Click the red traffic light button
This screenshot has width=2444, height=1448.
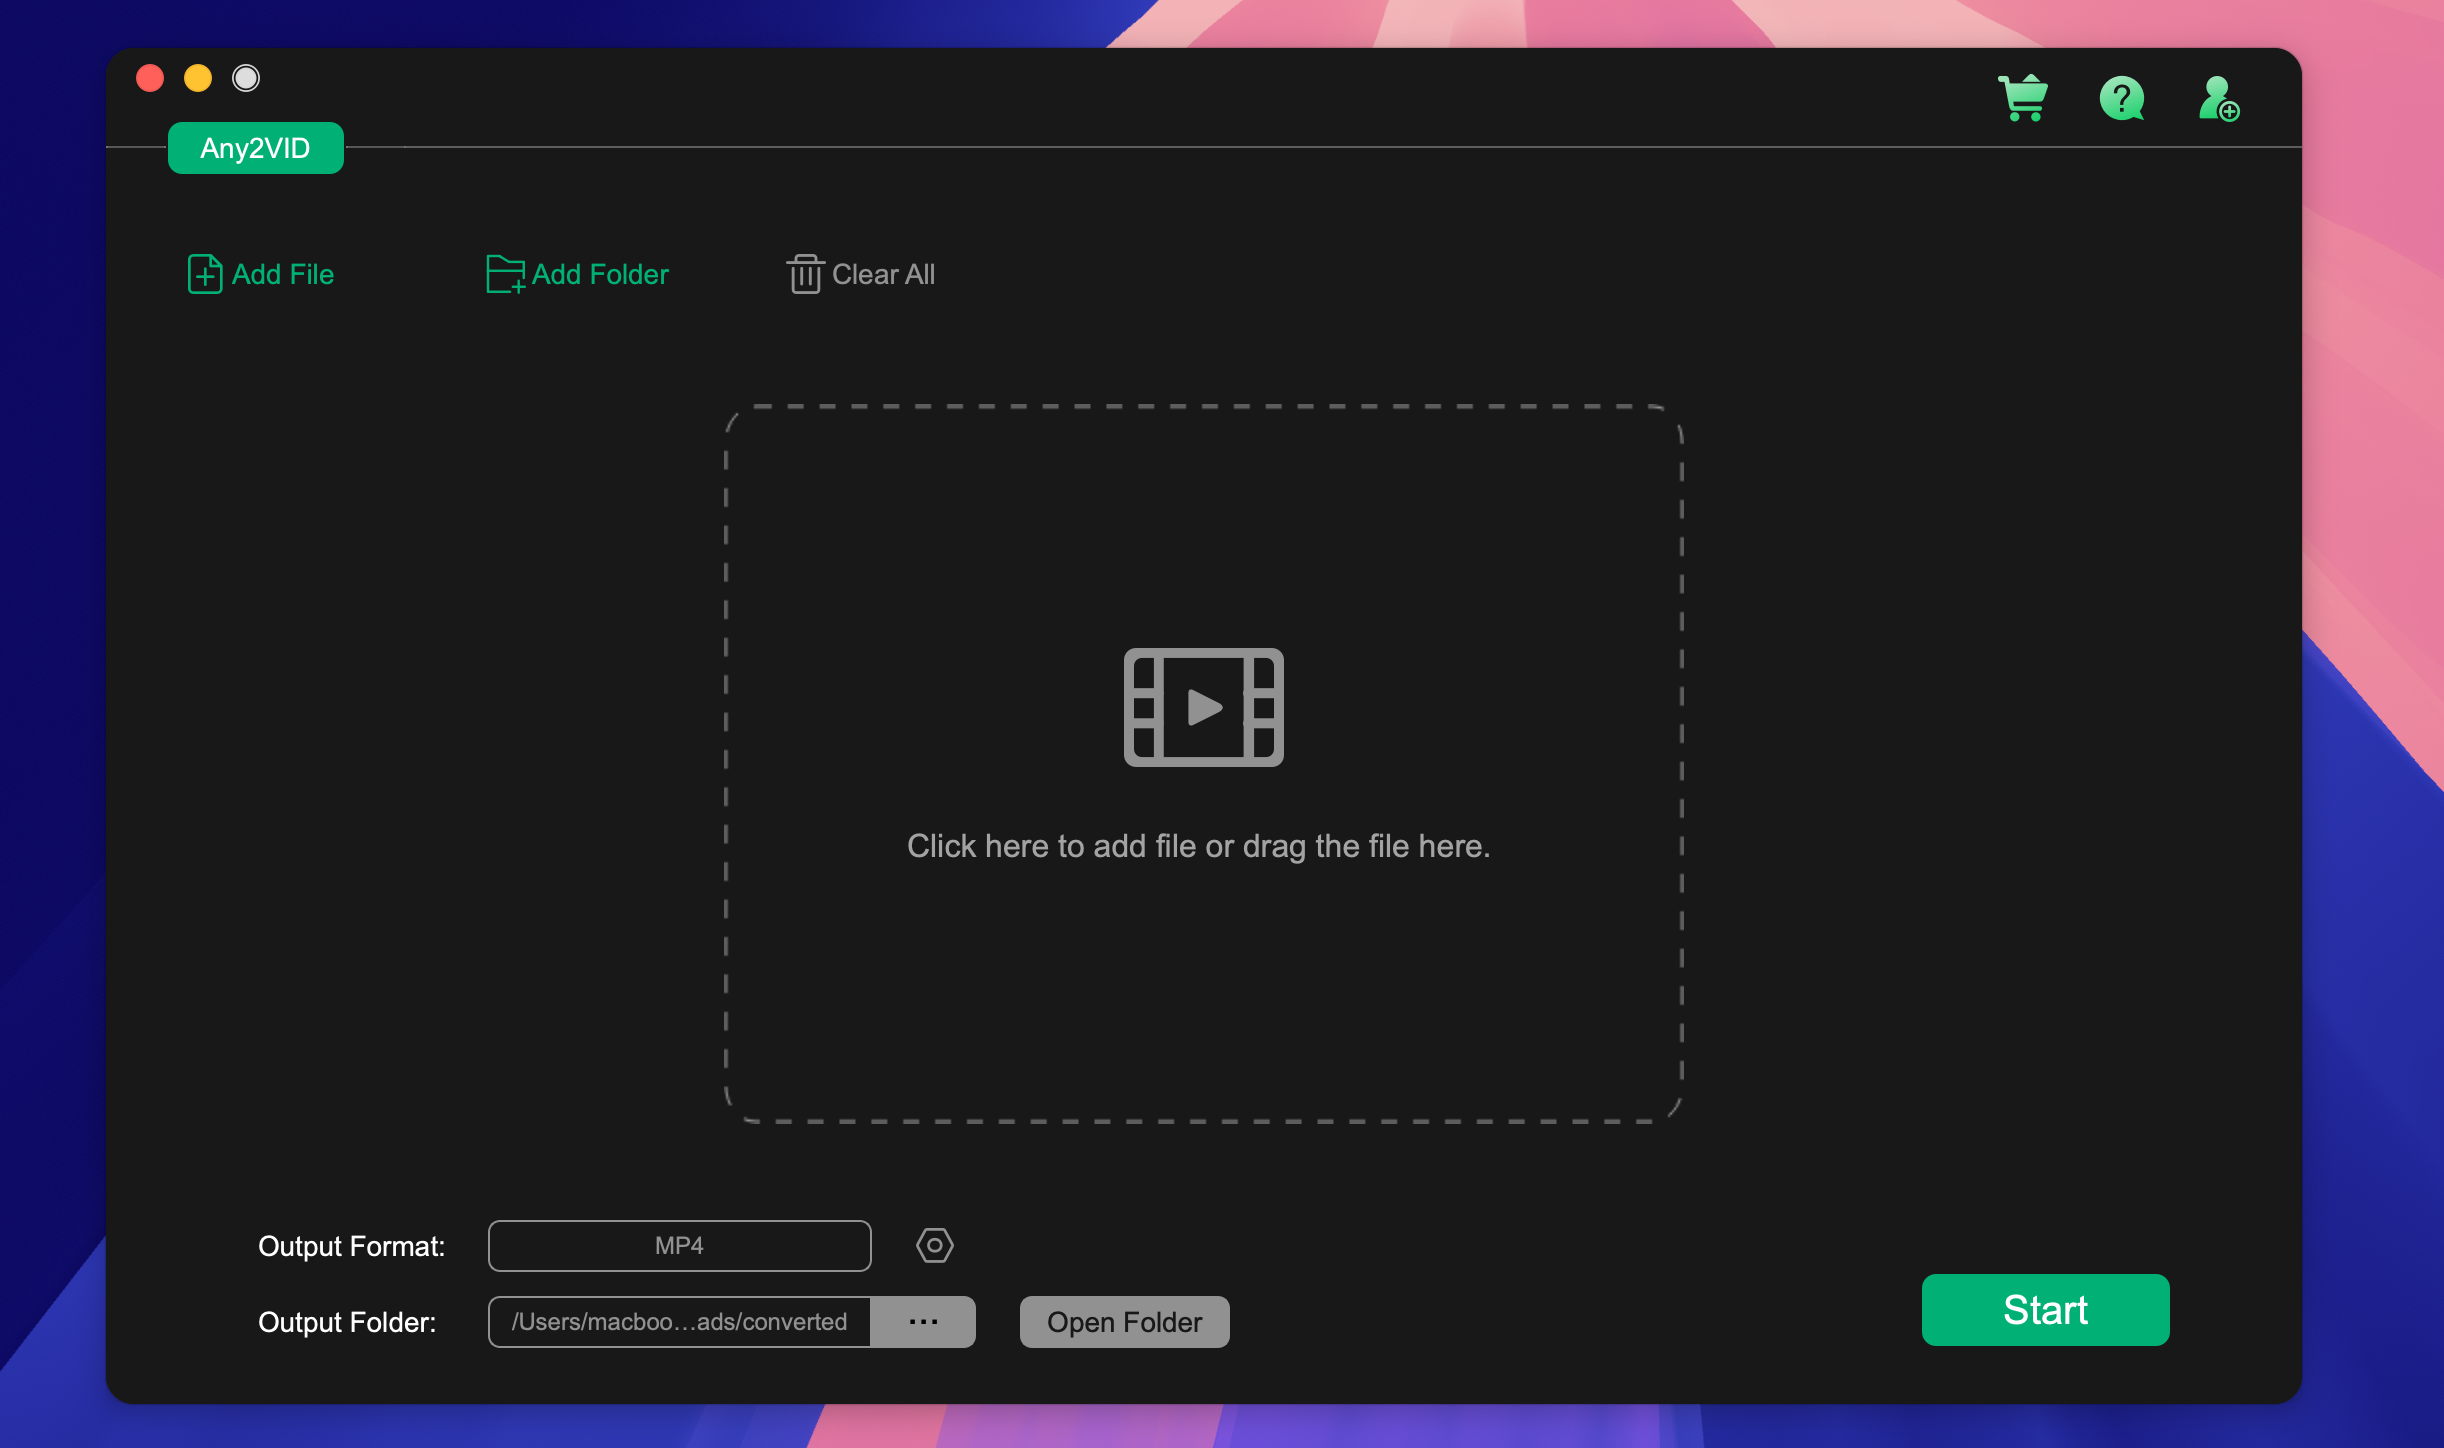(x=150, y=78)
